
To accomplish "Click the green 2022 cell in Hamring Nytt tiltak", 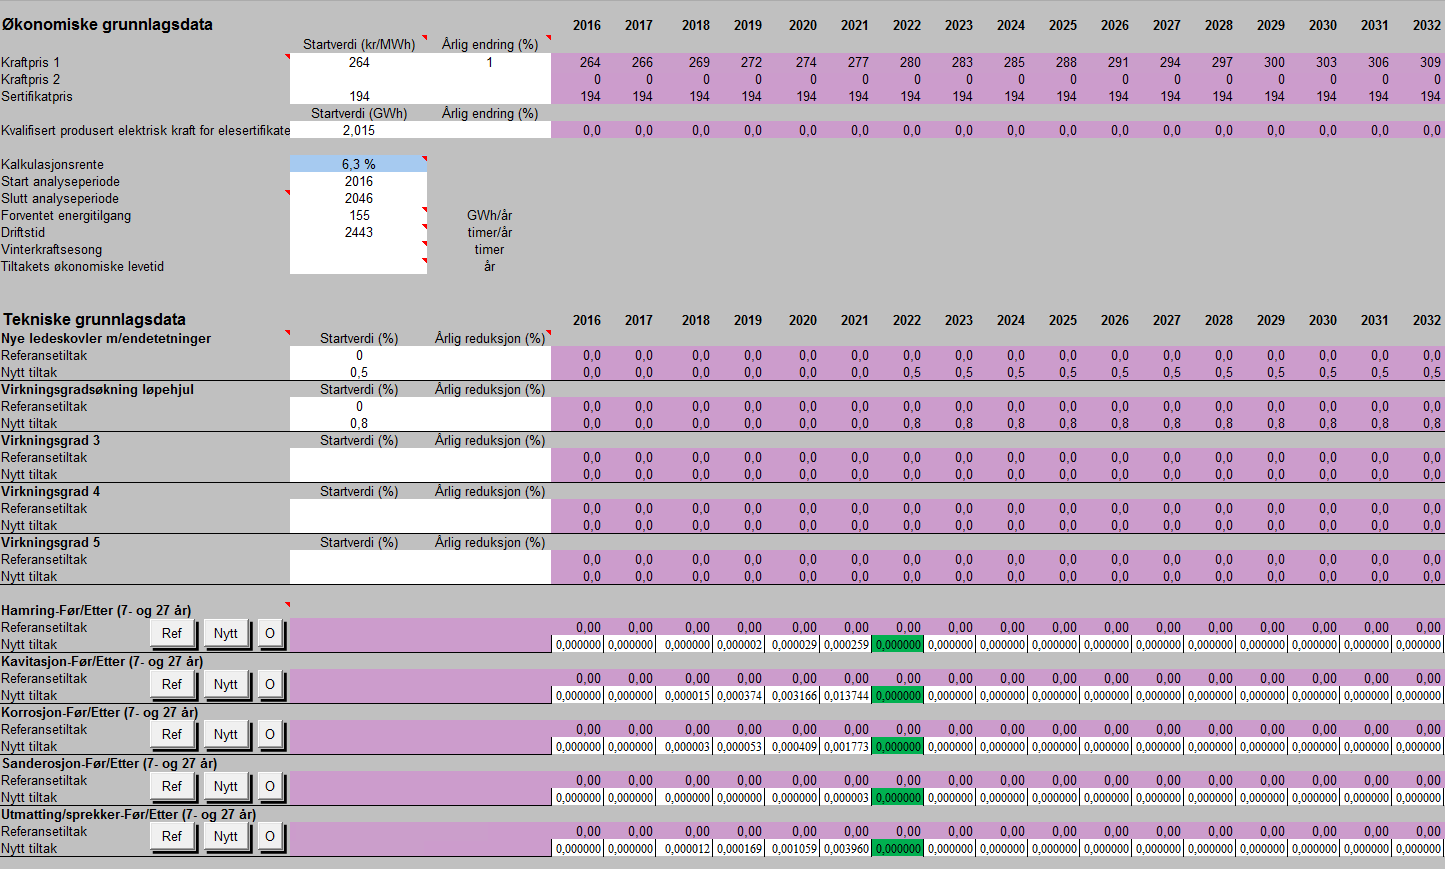I will (x=897, y=644).
